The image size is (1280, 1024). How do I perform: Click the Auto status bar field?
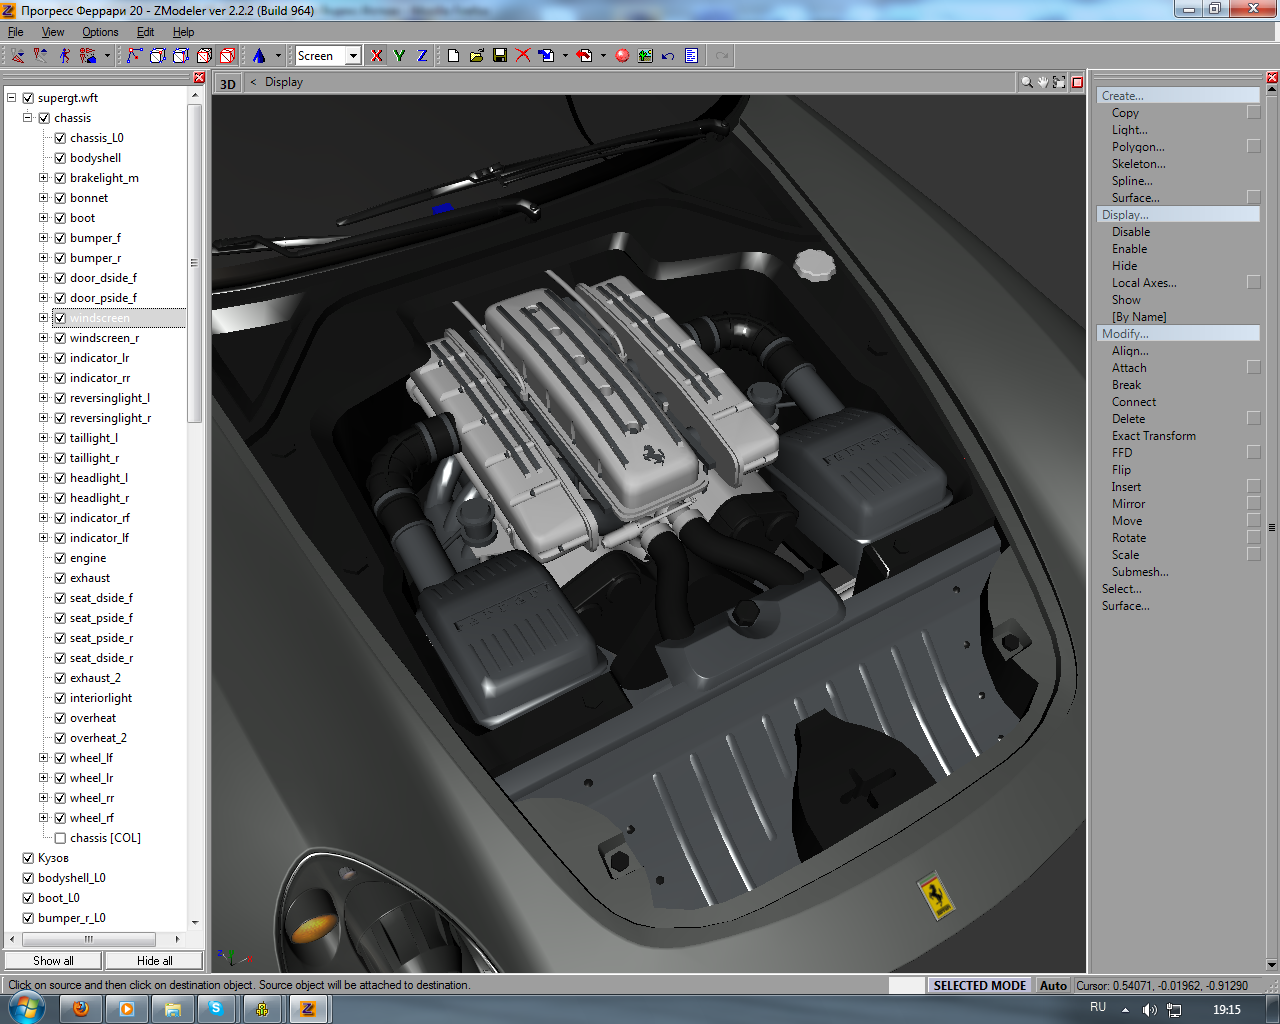1053,985
